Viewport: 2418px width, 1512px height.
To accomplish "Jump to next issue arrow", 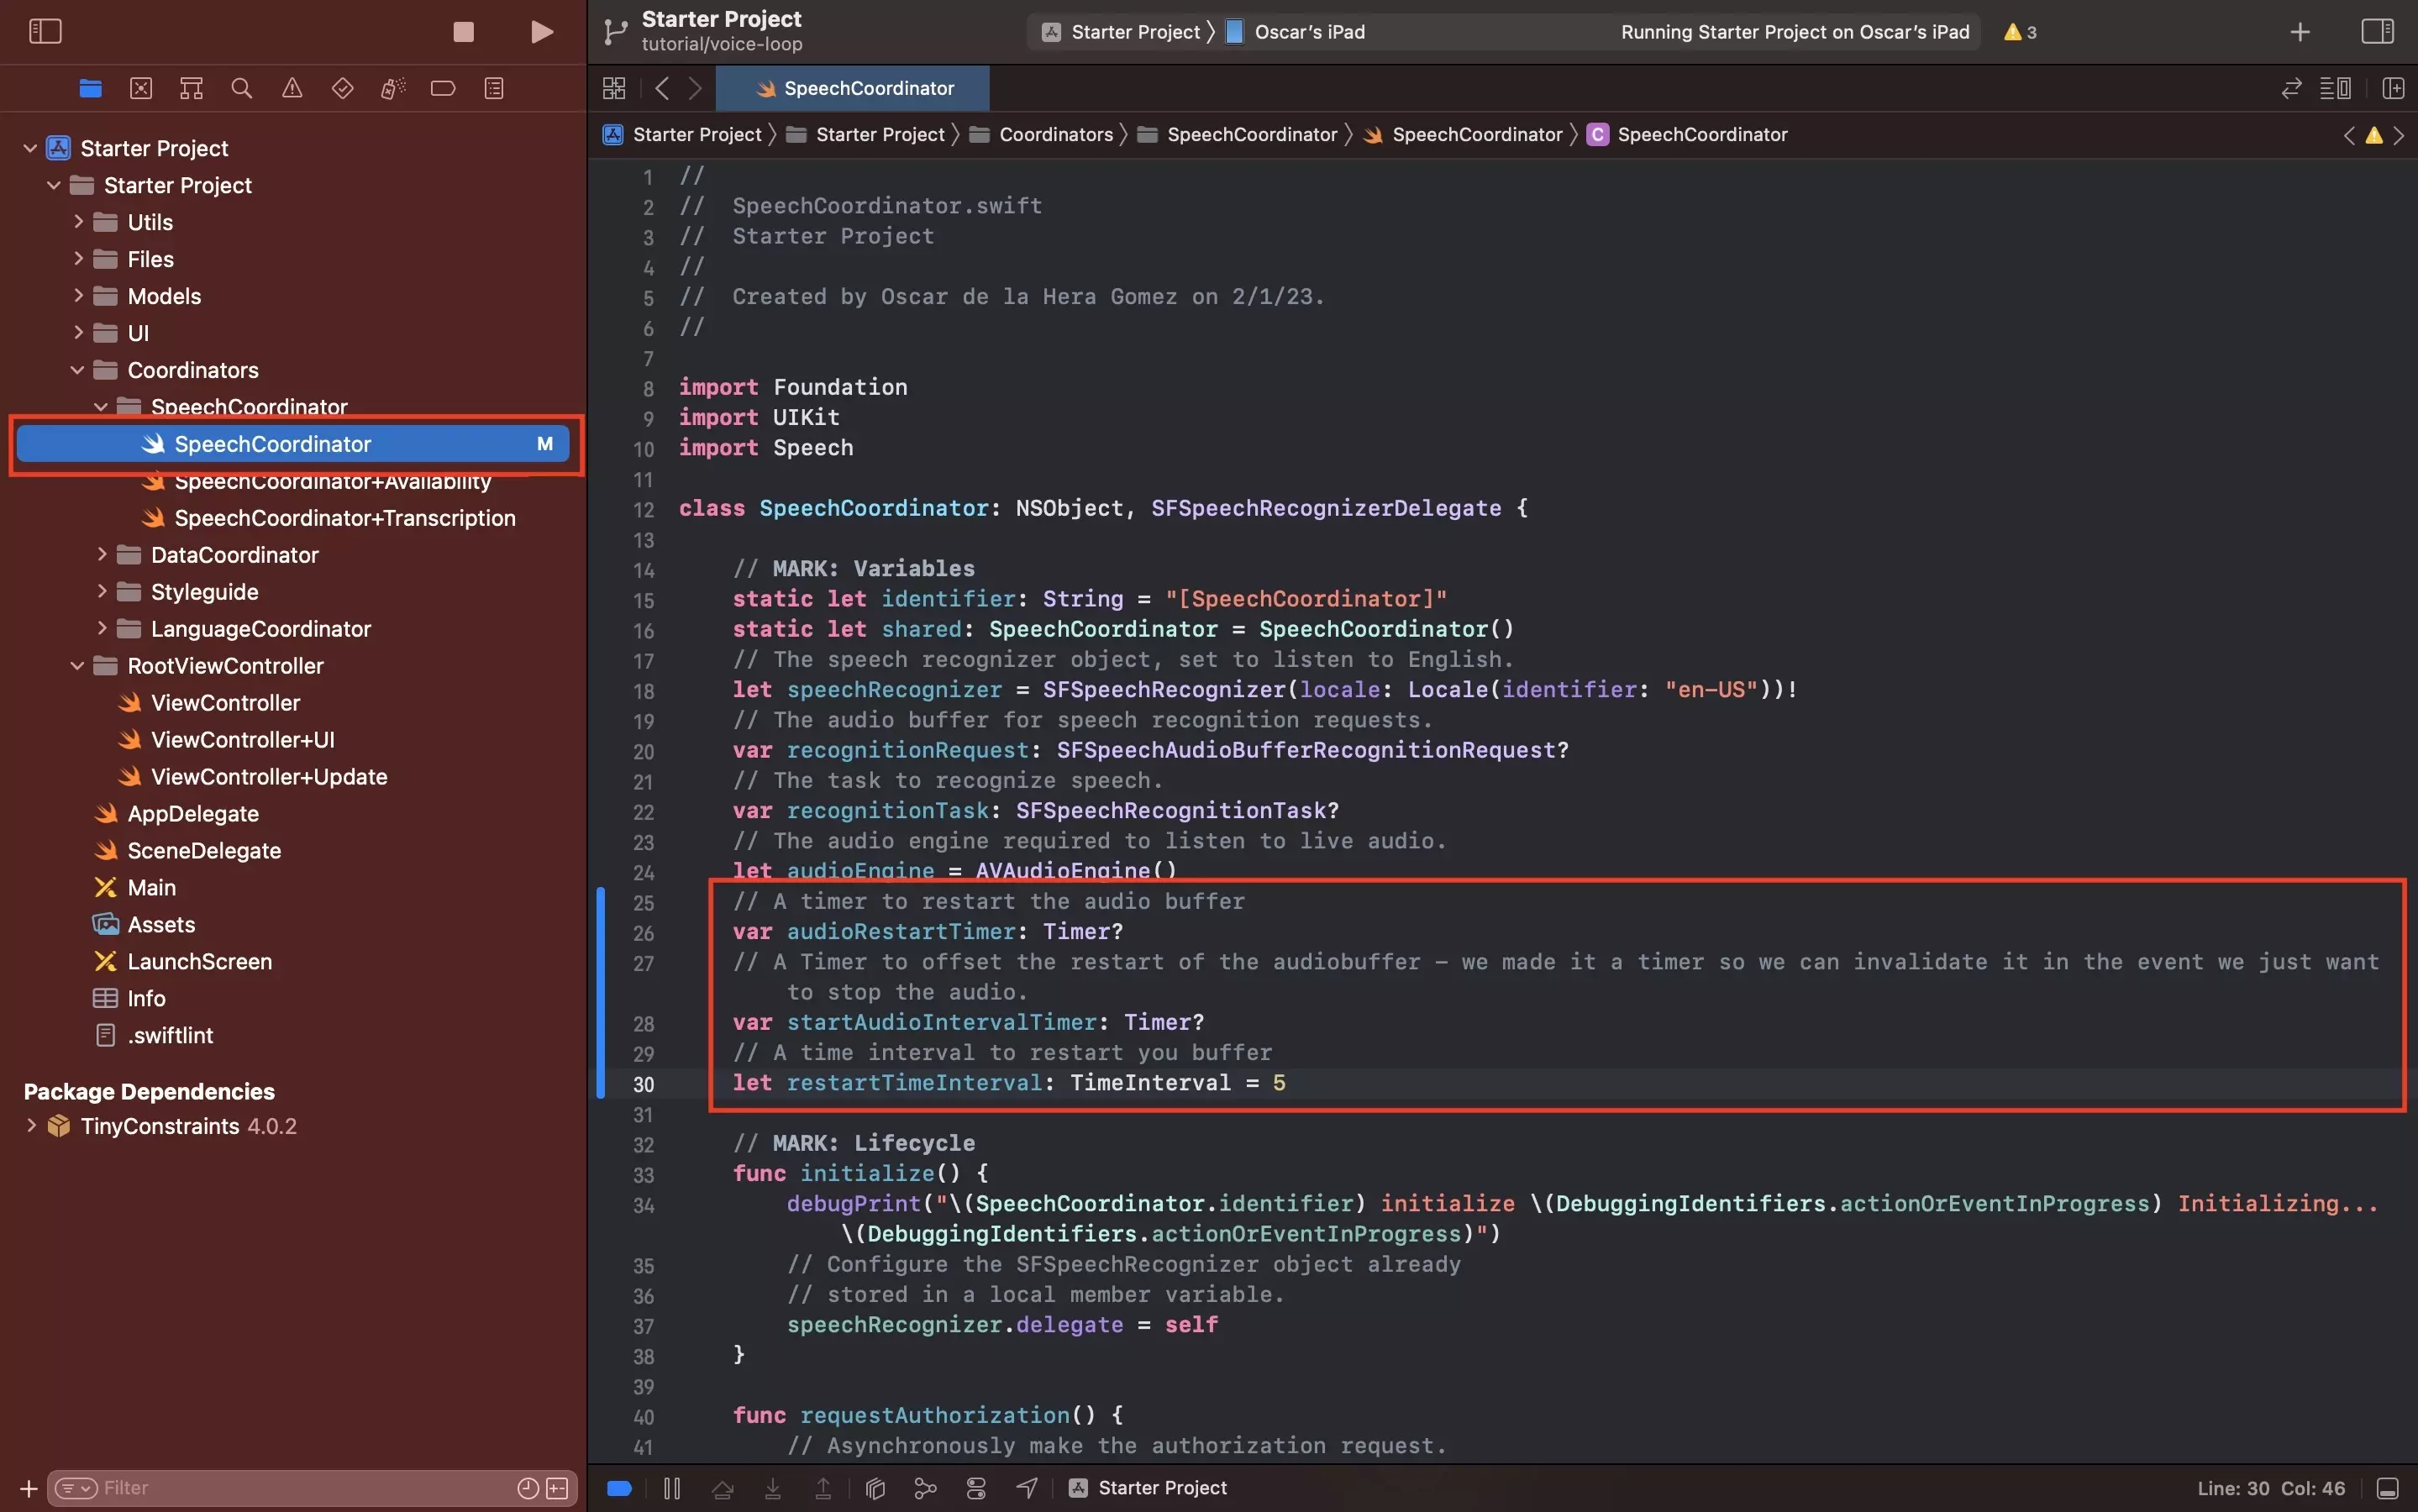I will [2399, 135].
